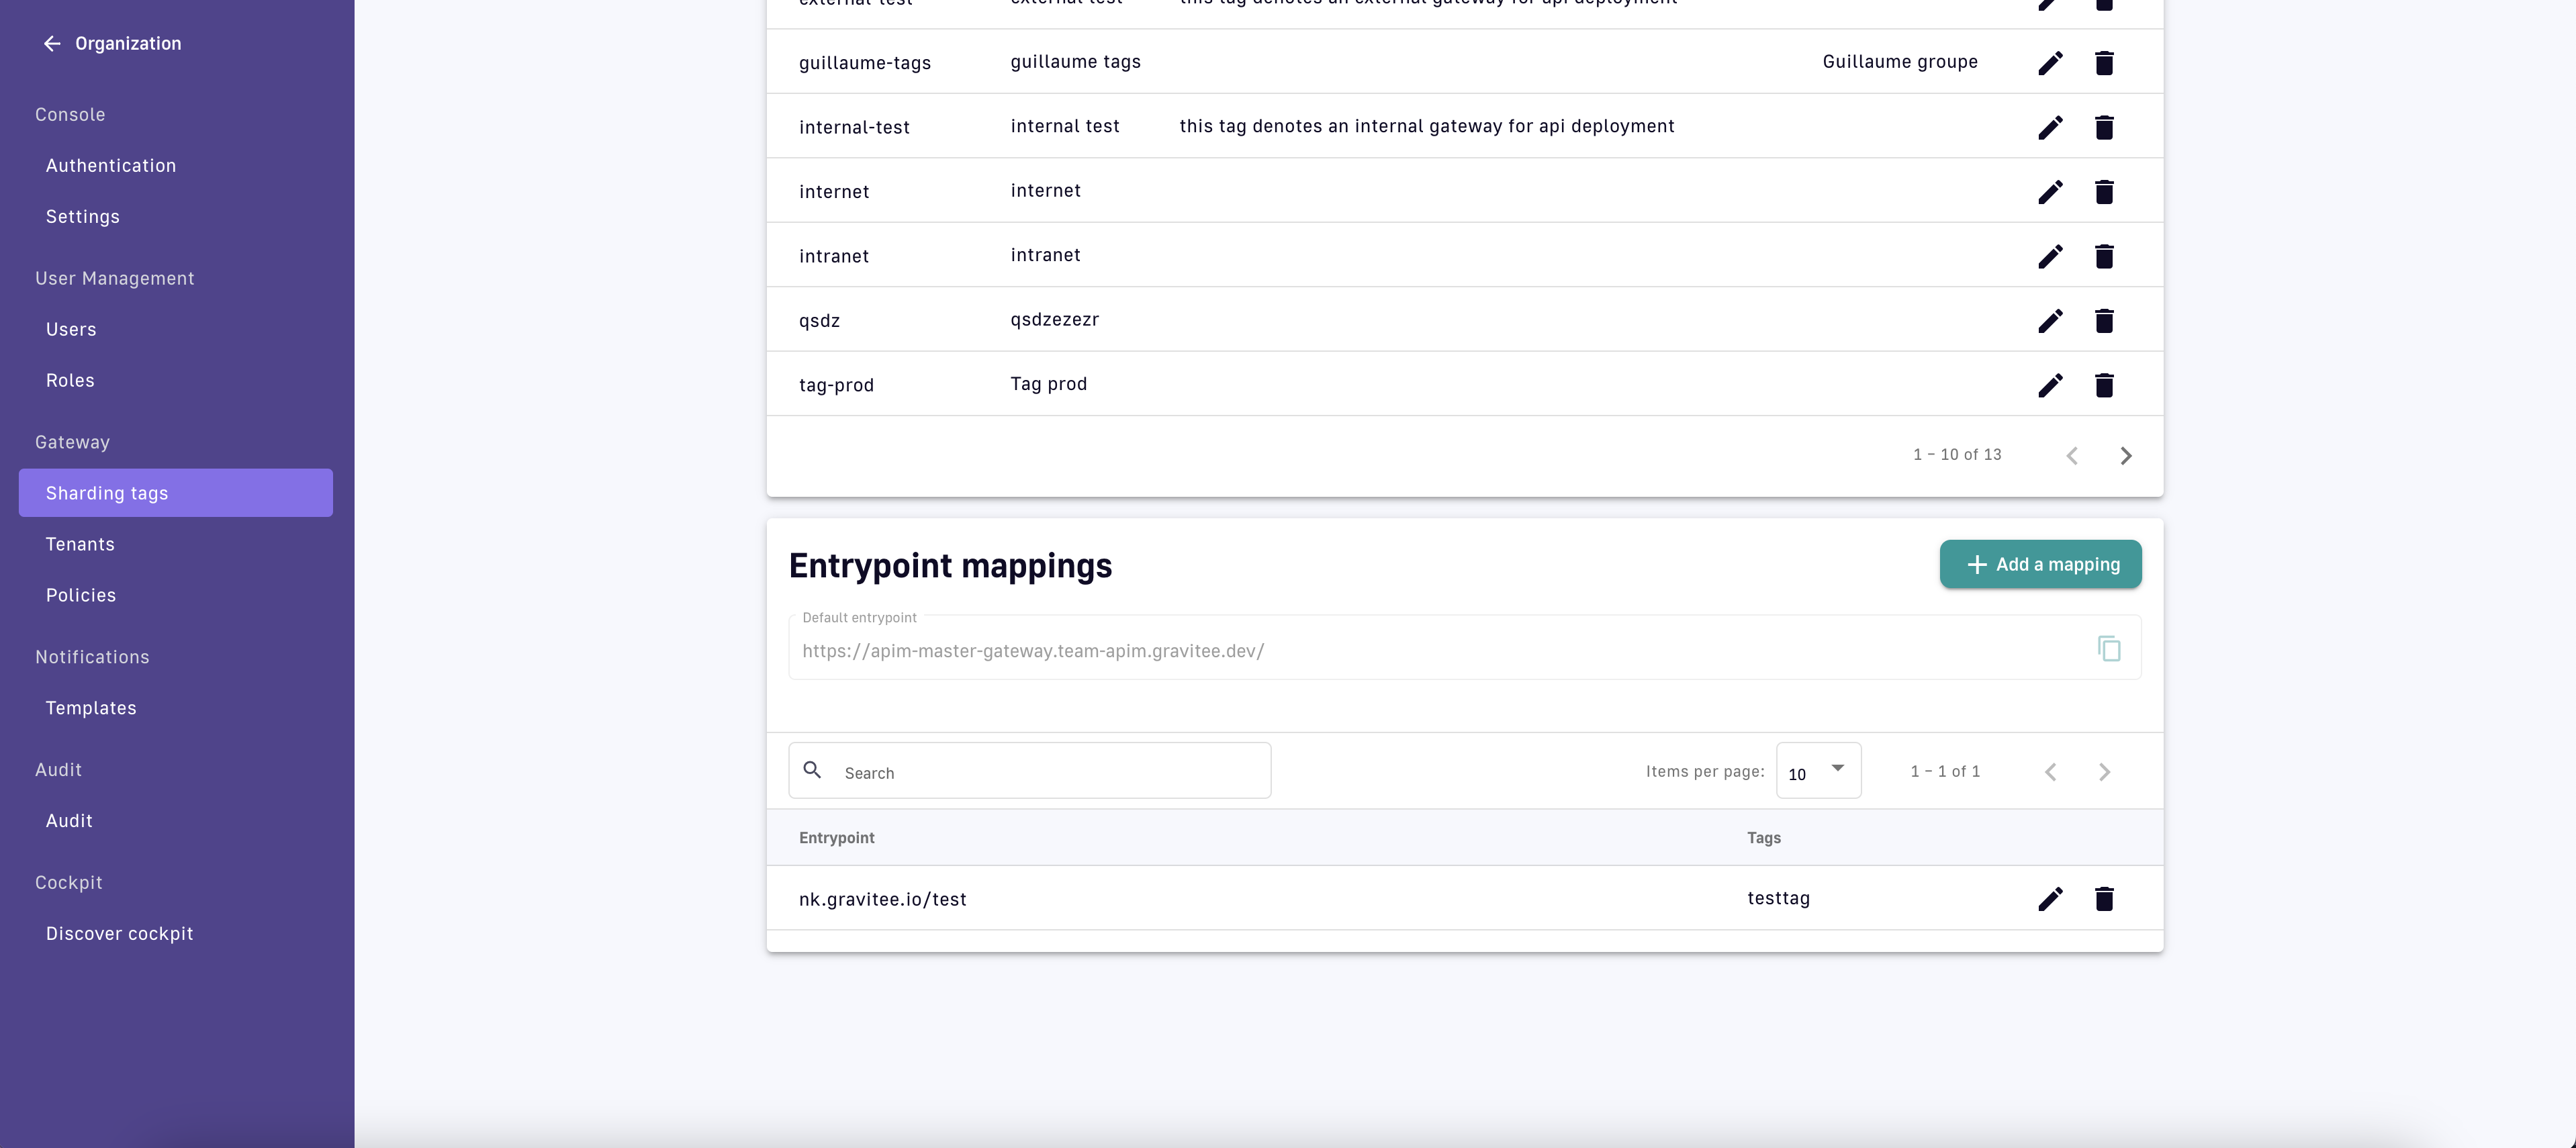Open Notification Templates

pos(91,708)
